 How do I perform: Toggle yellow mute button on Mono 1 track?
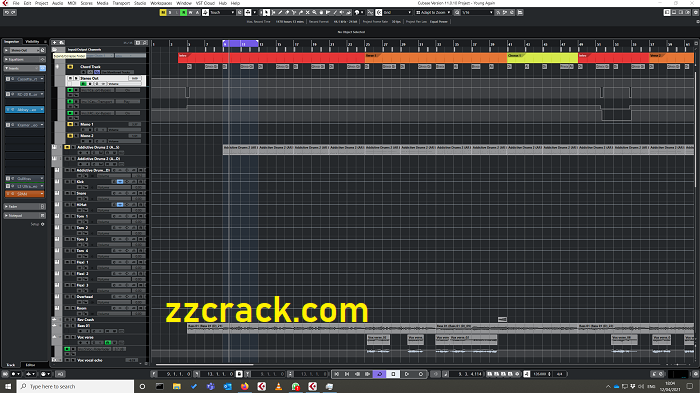tap(70, 124)
